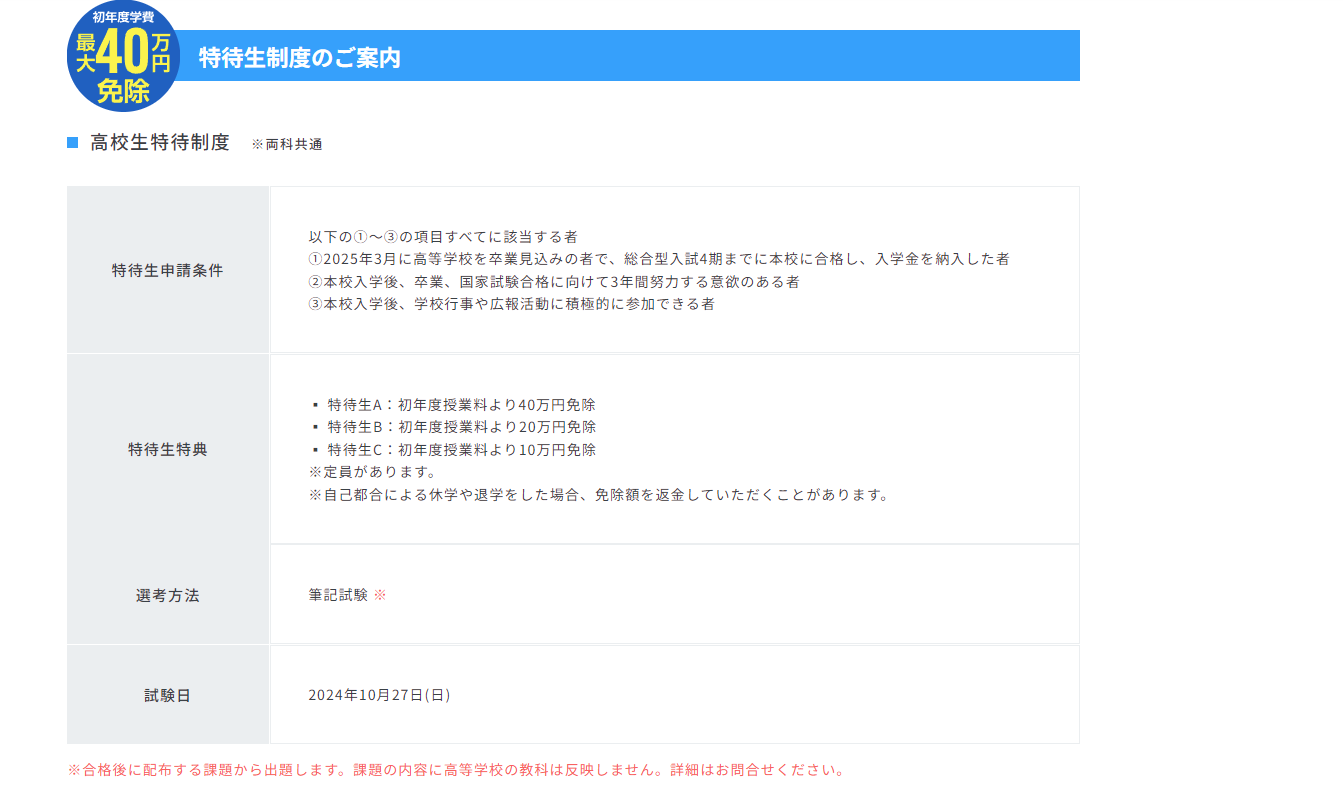Click the red footnote about 合格後に配布する課題
Image resolution: width=1343 pixels, height=795 pixels.
[x=457, y=770]
